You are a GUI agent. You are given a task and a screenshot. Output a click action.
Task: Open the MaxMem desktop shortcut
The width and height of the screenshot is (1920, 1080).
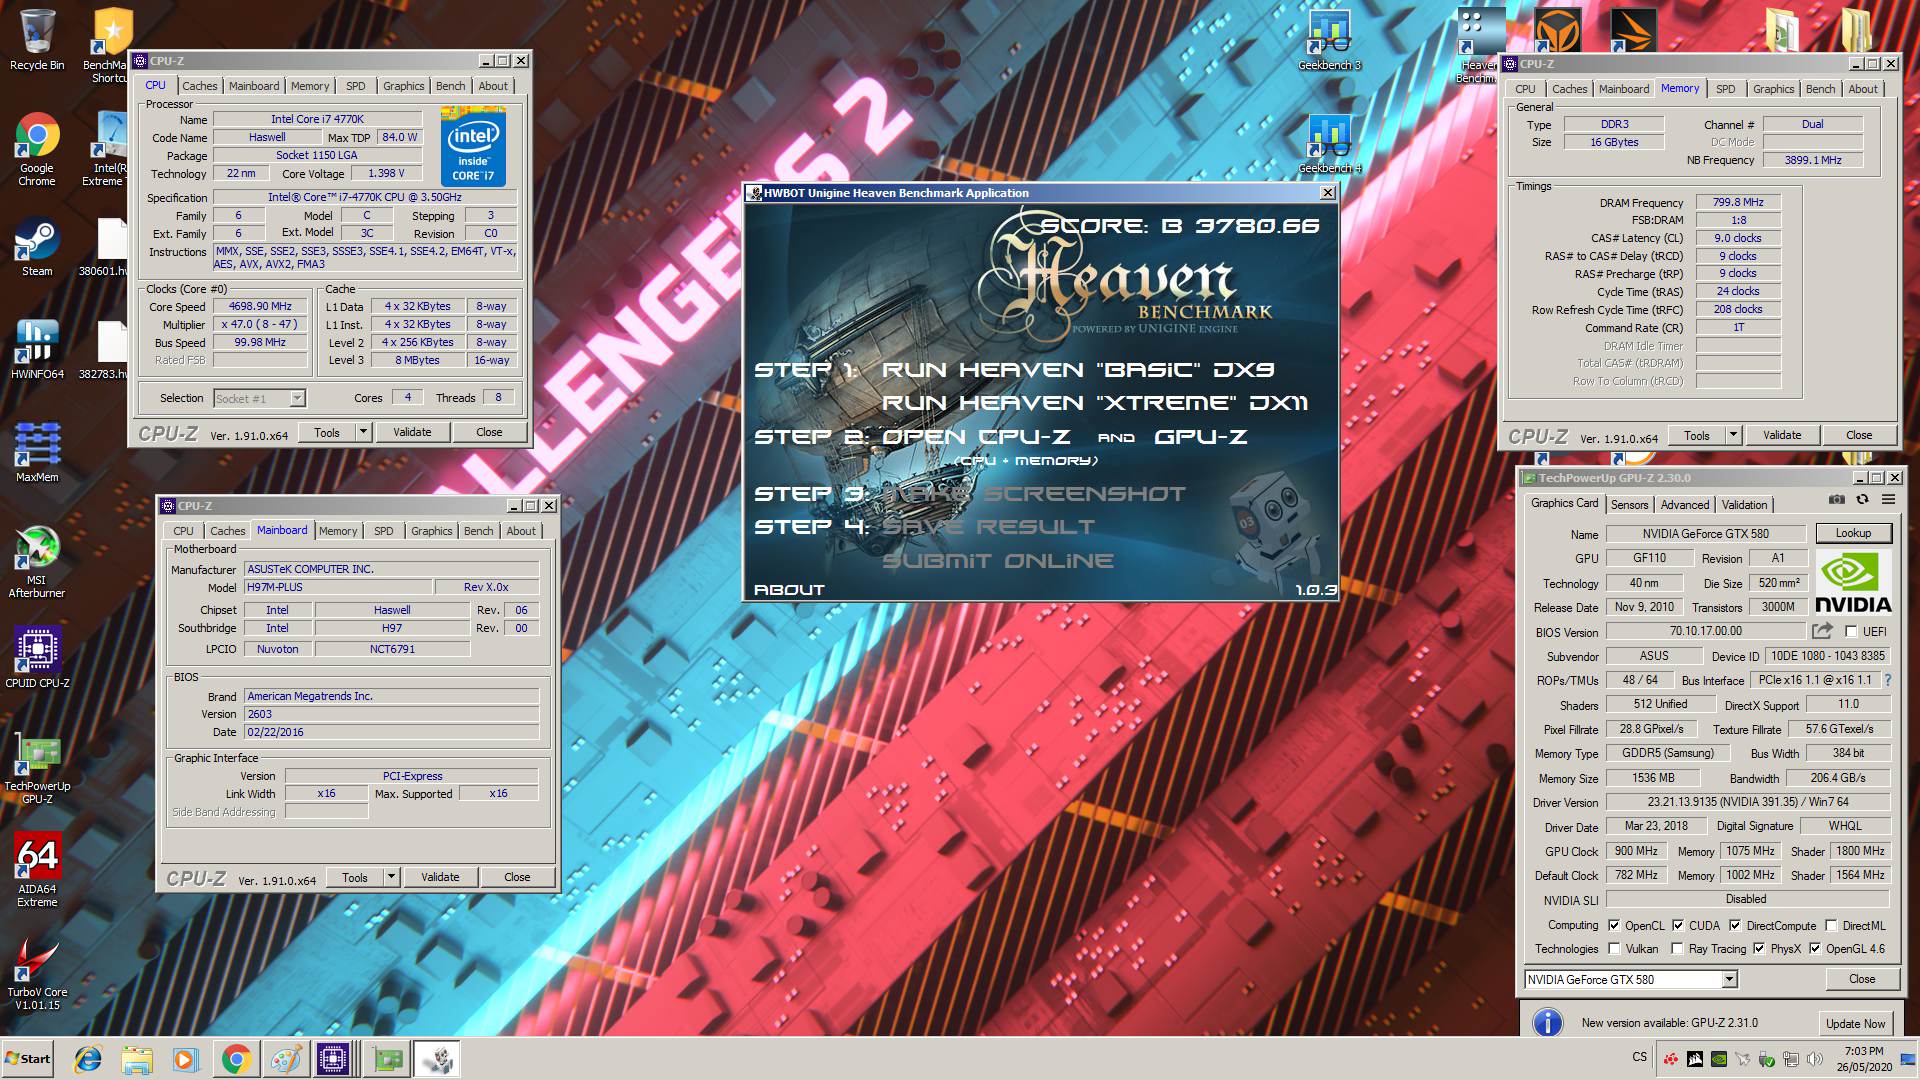[x=37, y=453]
